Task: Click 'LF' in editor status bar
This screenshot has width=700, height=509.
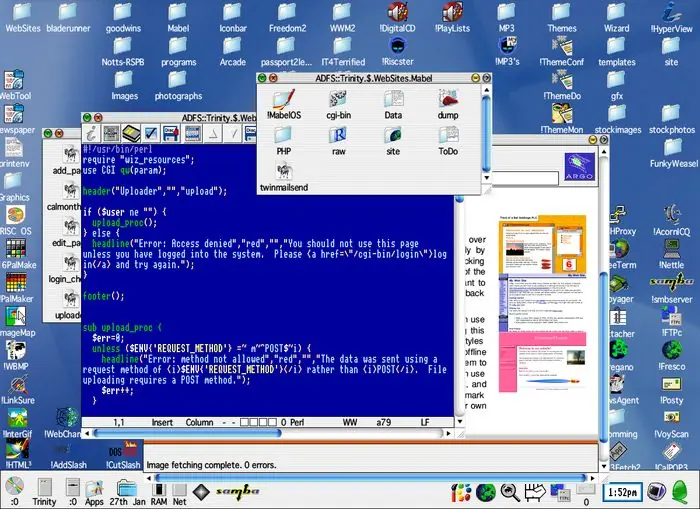Action: [425, 422]
